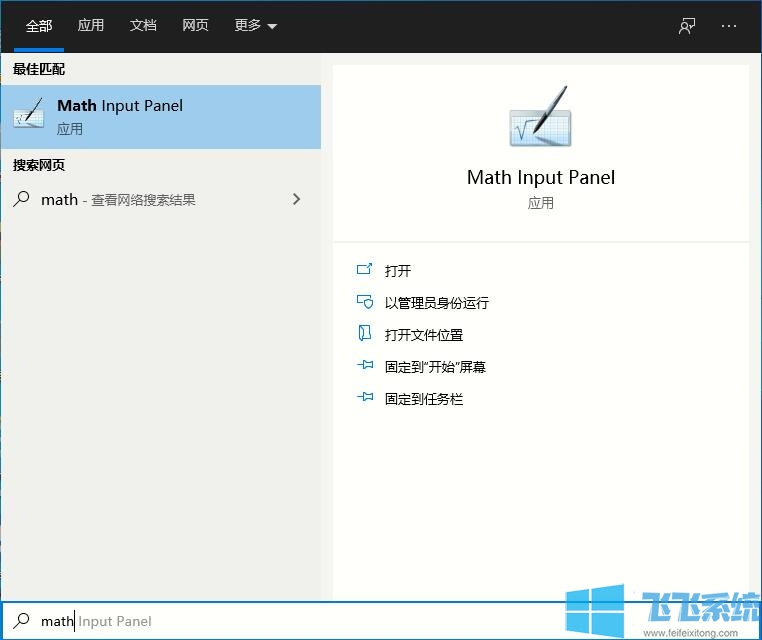Switch to the 网页 tab

(x=195, y=25)
